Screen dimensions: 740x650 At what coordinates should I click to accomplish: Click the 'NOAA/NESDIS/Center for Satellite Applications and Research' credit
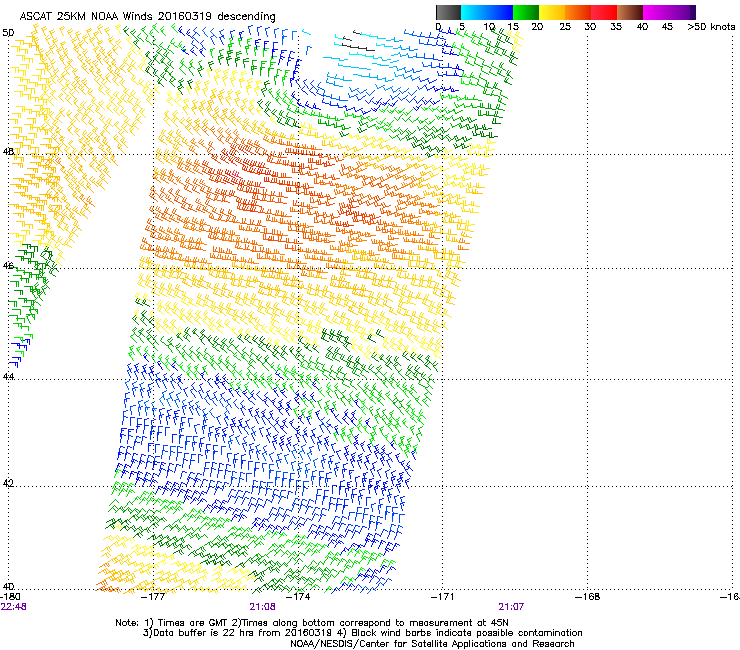(432, 644)
